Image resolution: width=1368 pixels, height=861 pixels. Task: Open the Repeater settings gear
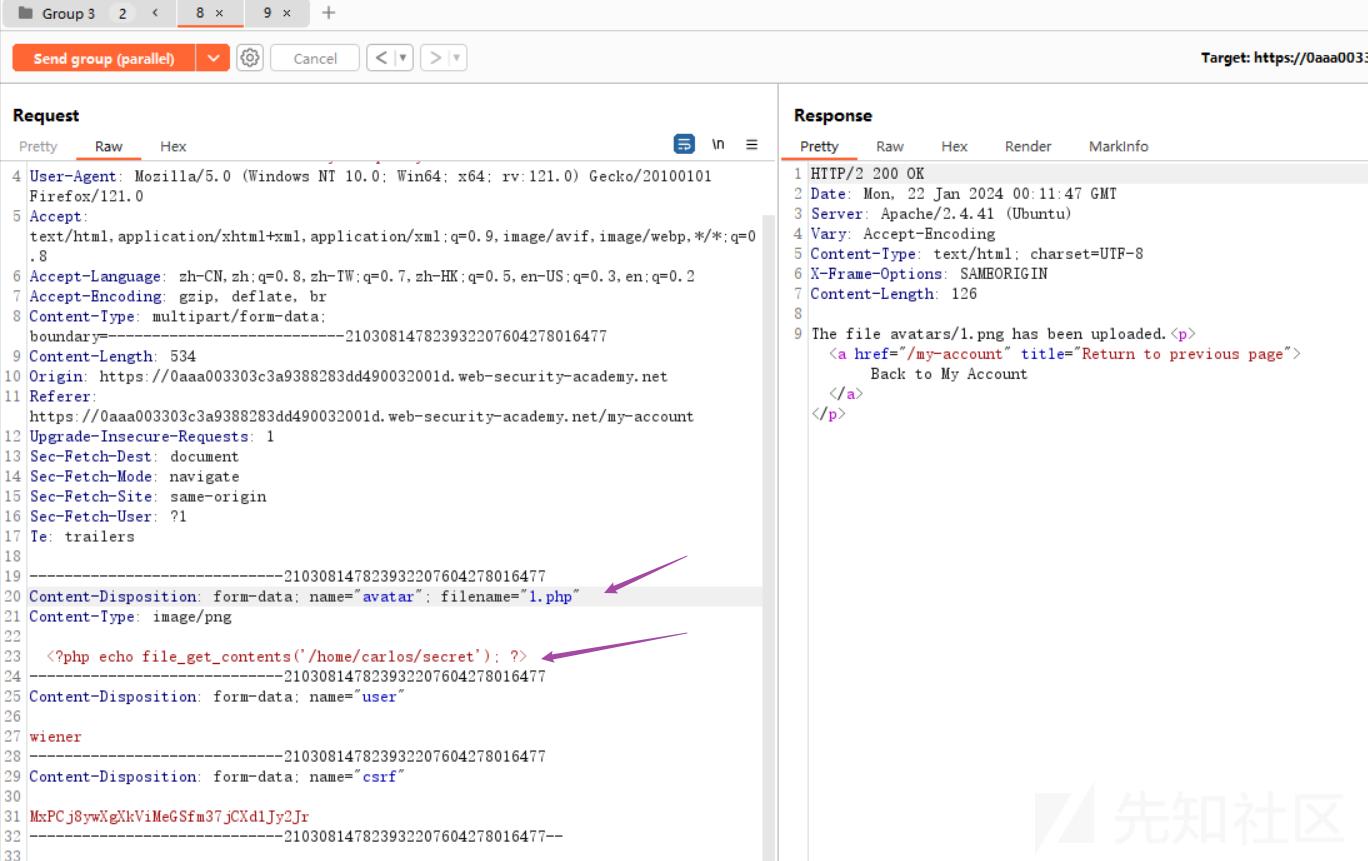tap(250, 58)
